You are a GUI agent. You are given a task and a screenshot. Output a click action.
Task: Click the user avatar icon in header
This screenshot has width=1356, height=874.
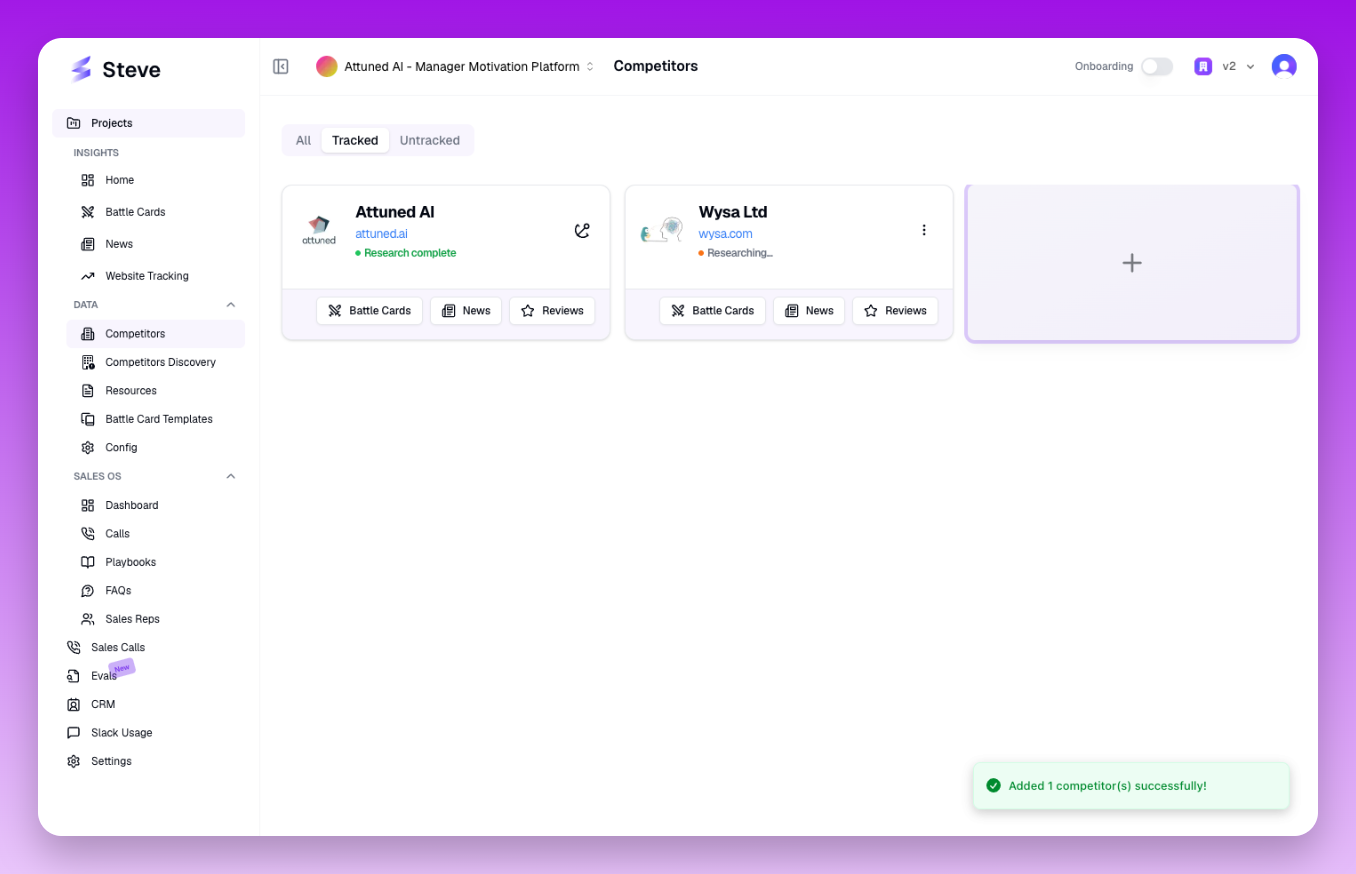pyautogui.click(x=1284, y=66)
